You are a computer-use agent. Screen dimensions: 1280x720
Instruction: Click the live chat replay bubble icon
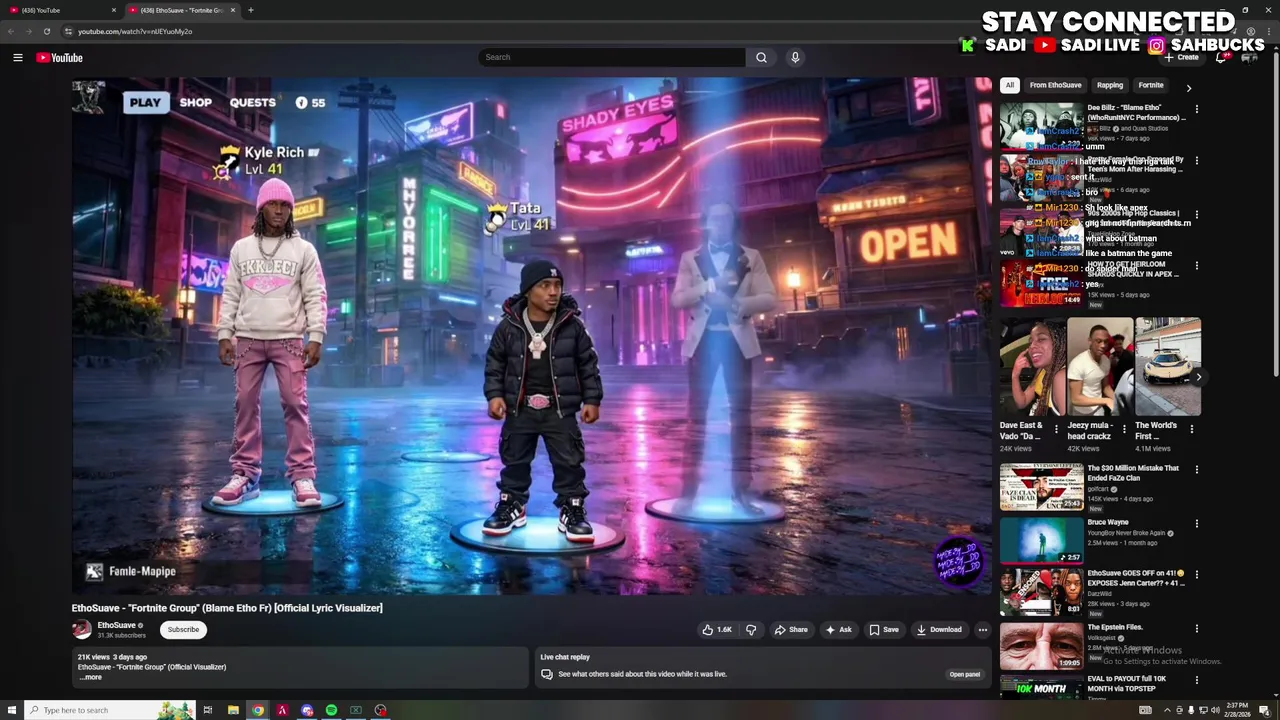pos(547,674)
